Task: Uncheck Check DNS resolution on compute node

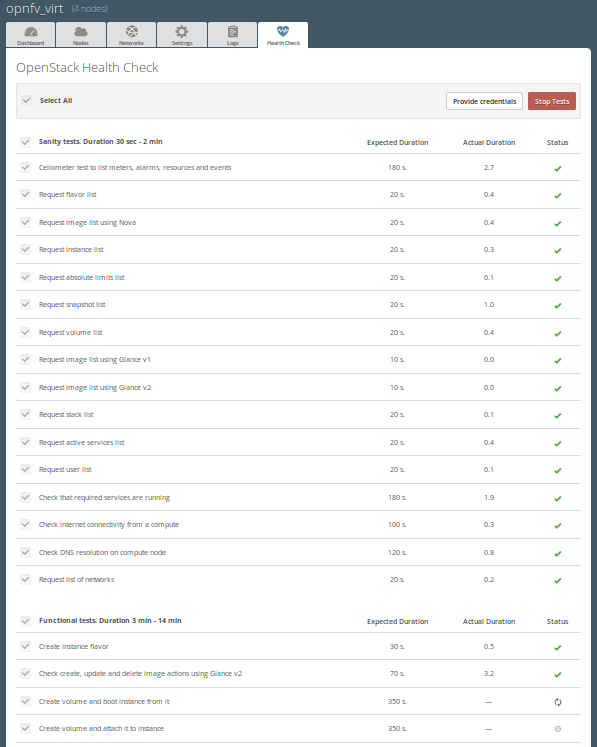Action: (26, 552)
